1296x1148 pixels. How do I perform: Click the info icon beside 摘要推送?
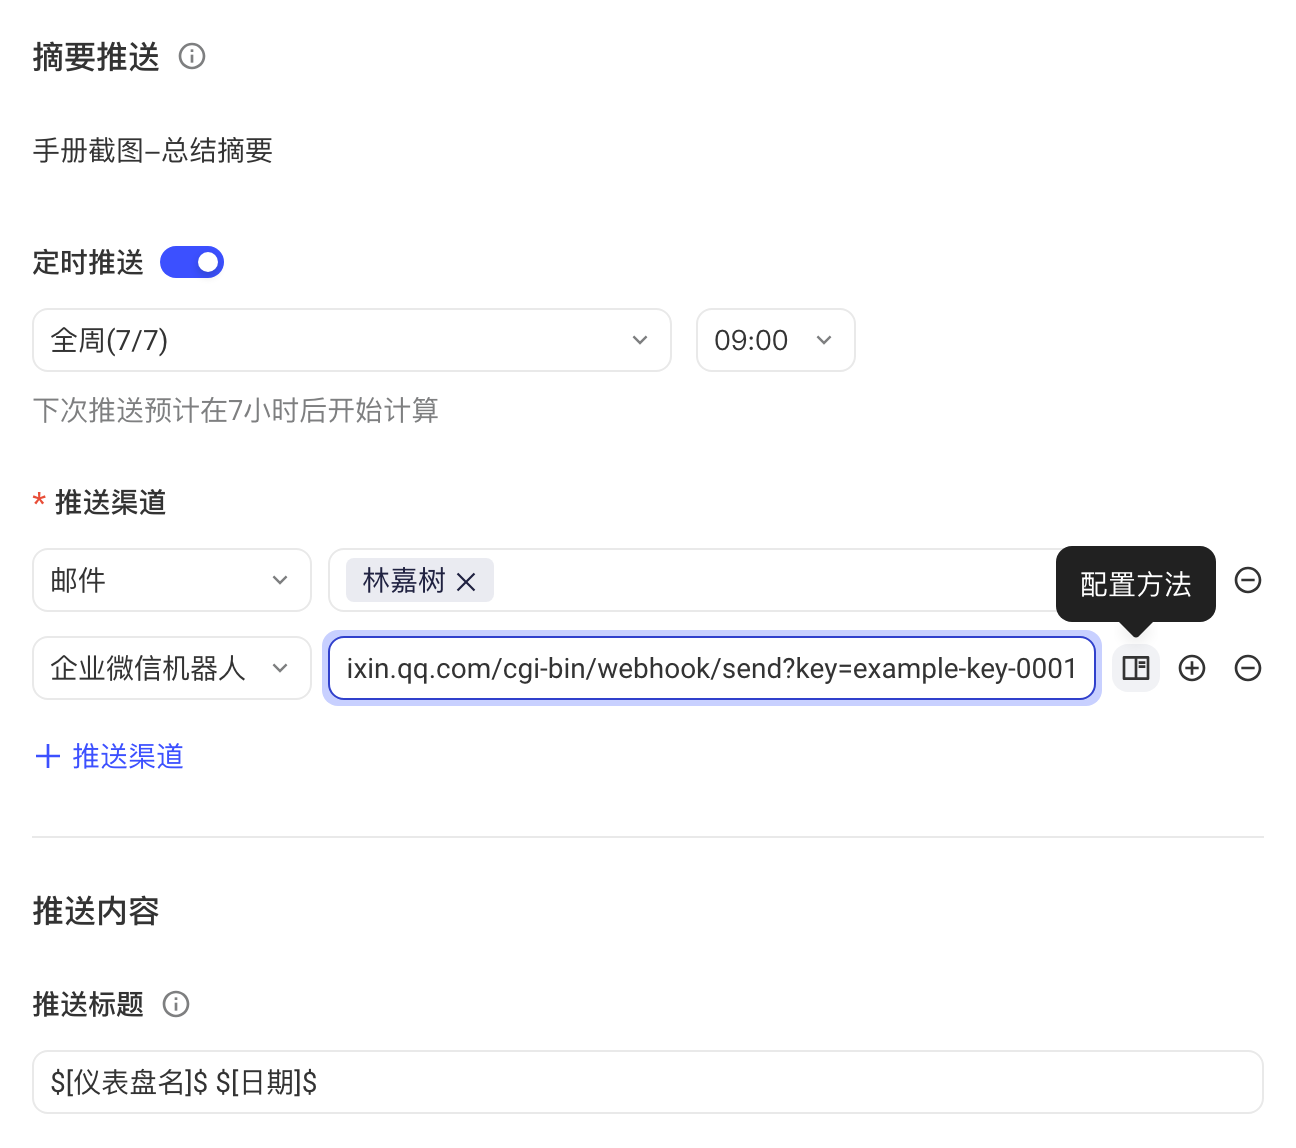[192, 56]
